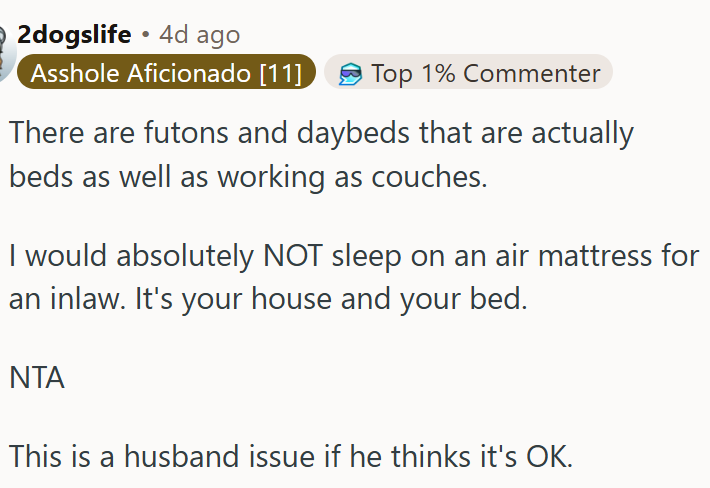Click the "4d ago" comment timestamp
The height and width of the screenshot is (488, 710).
pyautogui.click(x=200, y=35)
